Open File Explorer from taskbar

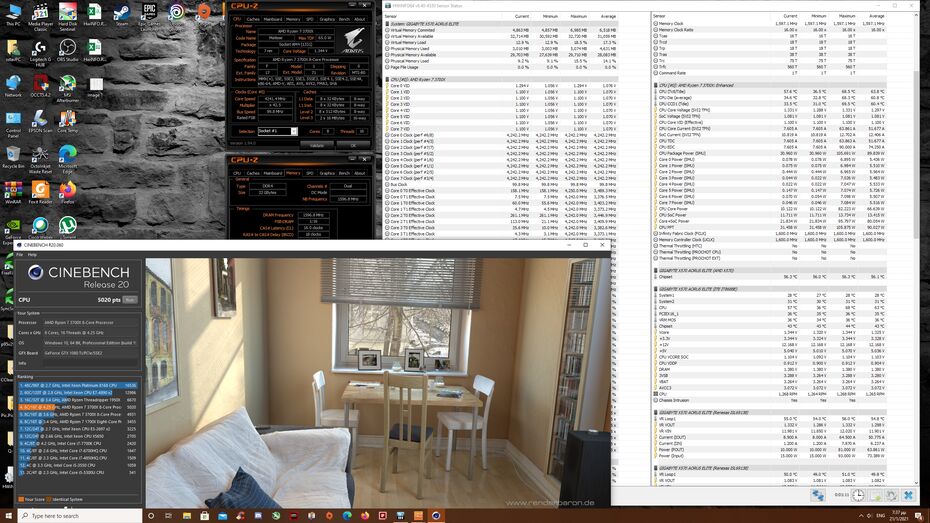[186, 516]
